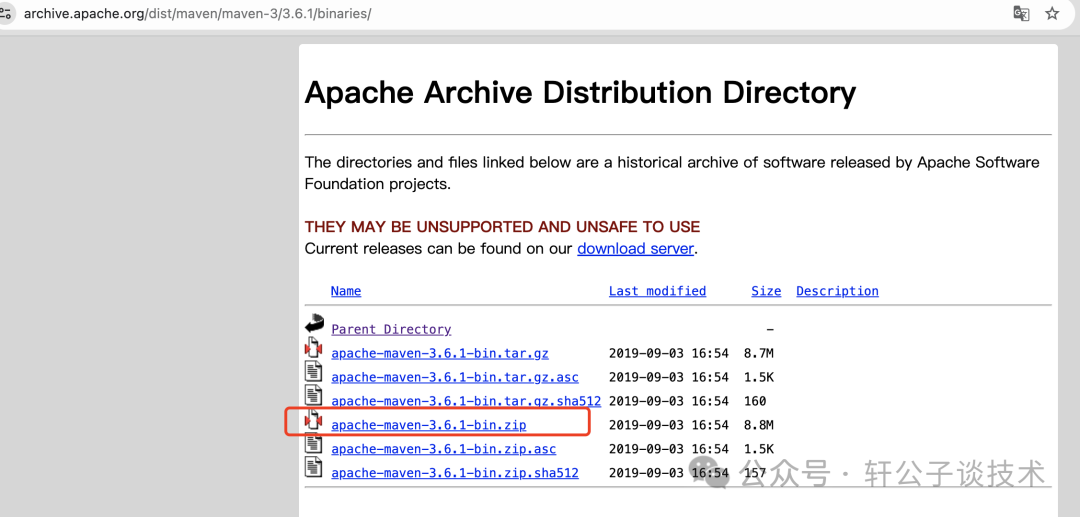
Task: Download apache-maven-3.6.1-bin.zip
Action: (x=428, y=425)
